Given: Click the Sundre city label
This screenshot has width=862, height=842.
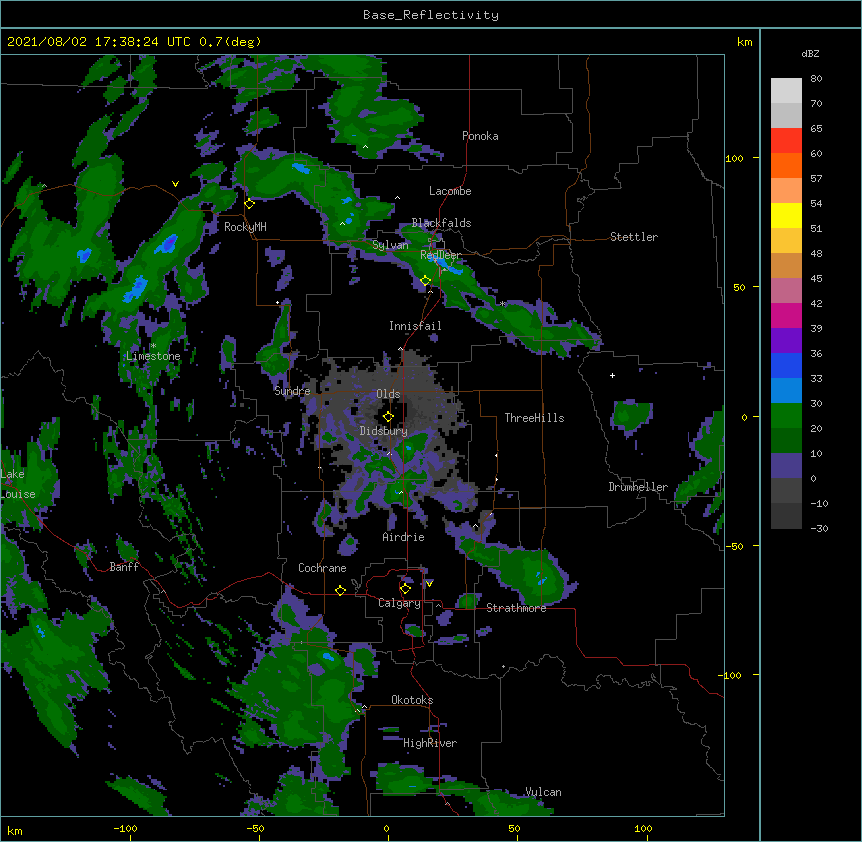Looking at the screenshot, I should 292,391.
